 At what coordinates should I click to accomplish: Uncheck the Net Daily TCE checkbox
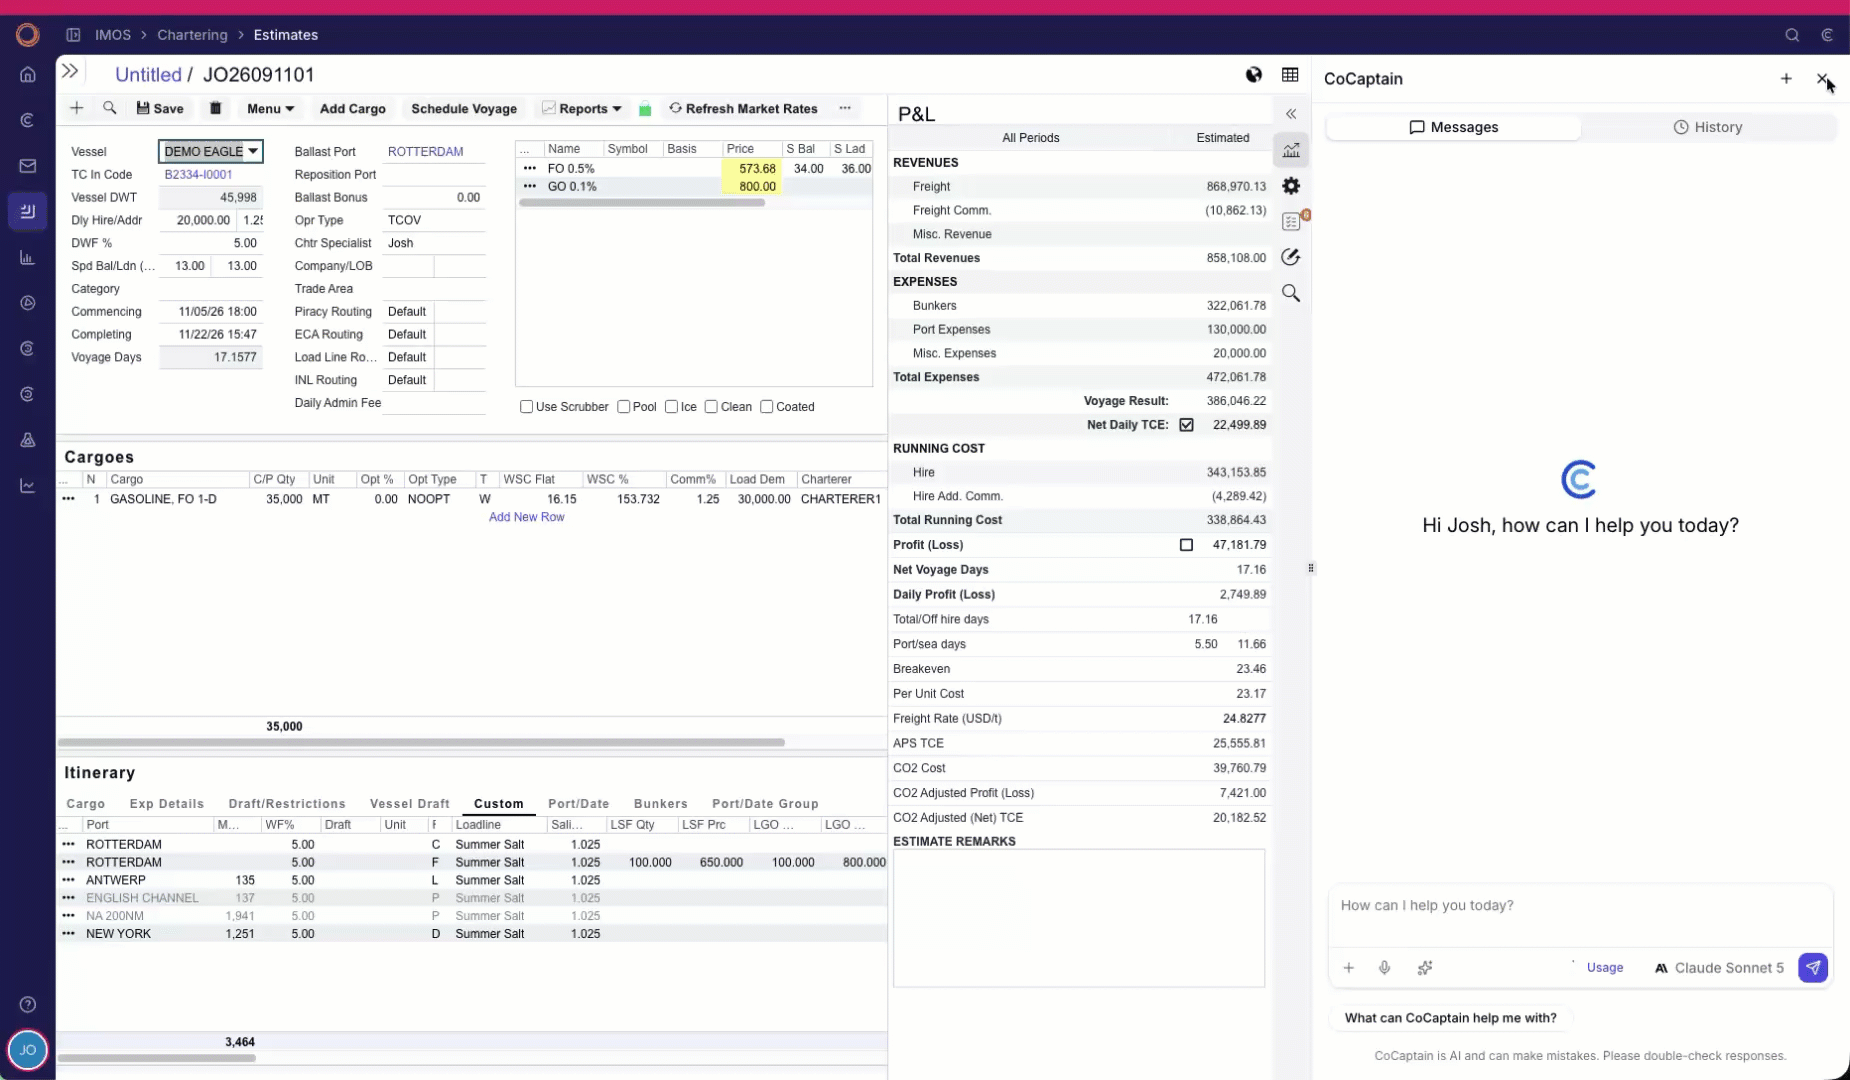(x=1186, y=425)
